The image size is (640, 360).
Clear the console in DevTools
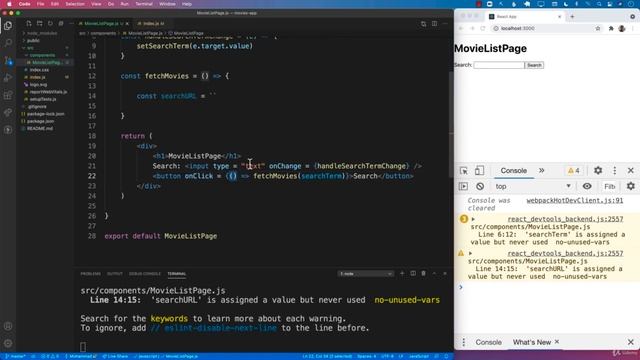pyautogui.click(x=480, y=187)
